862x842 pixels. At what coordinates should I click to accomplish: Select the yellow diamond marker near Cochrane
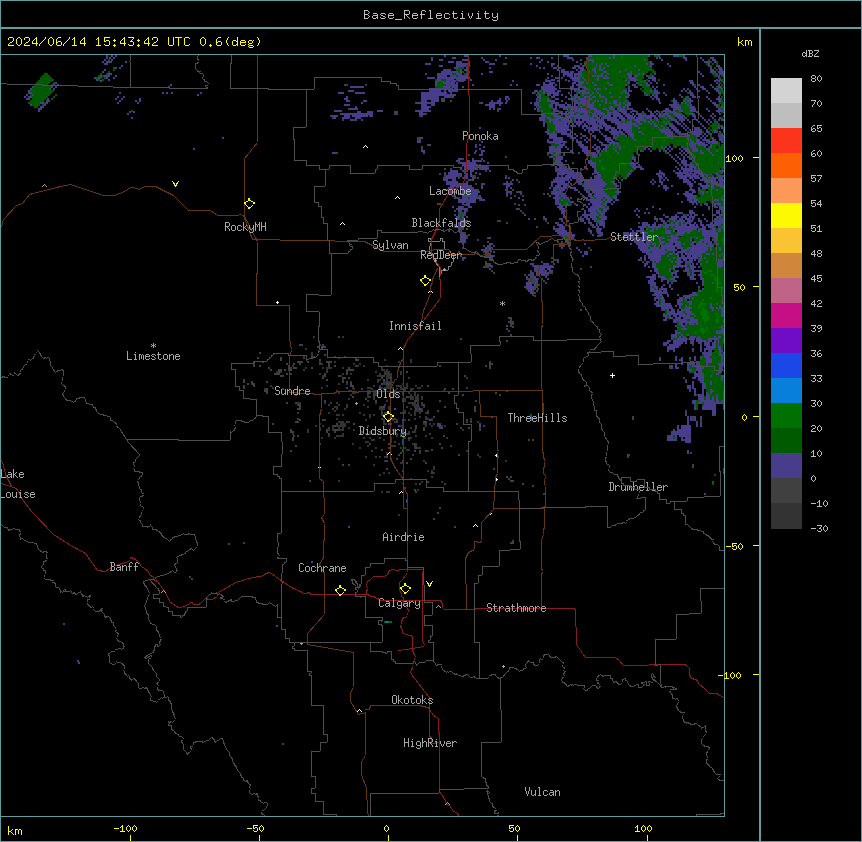point(340,590)
